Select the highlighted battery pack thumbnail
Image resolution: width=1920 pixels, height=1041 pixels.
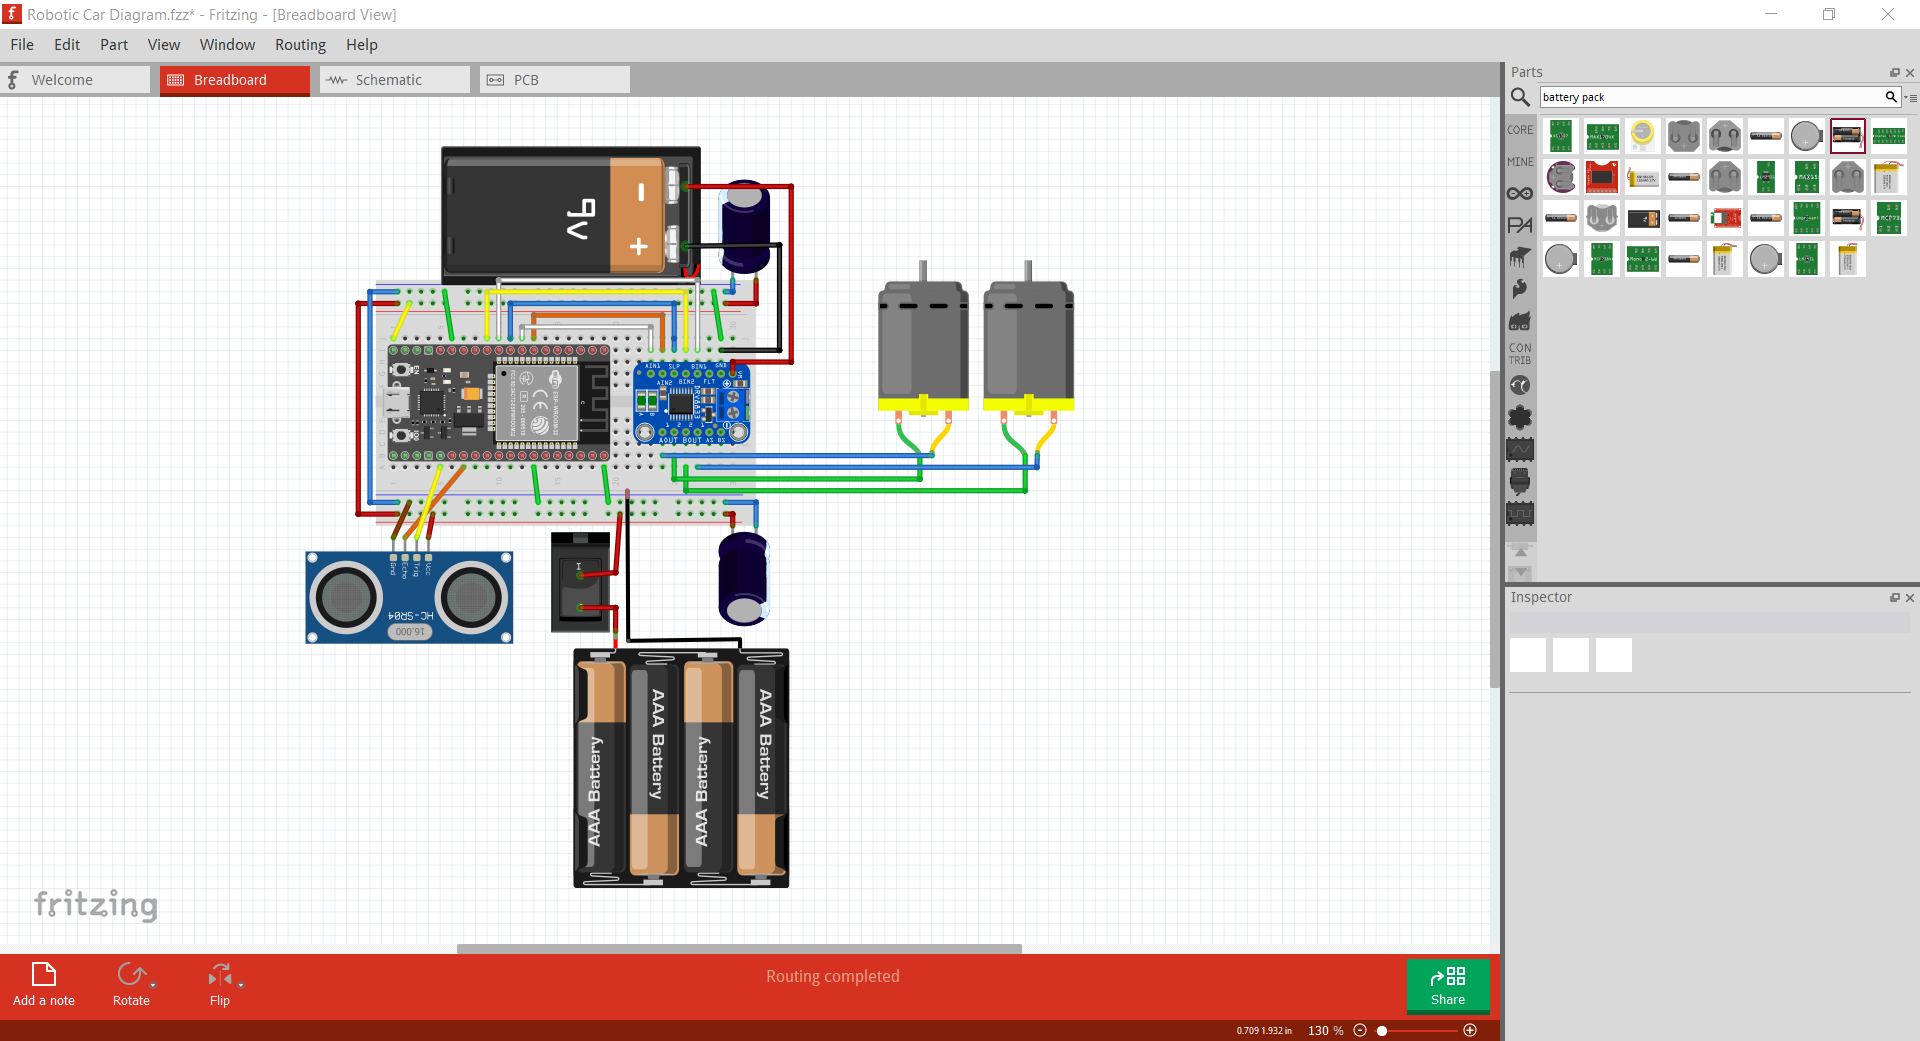1847,135
